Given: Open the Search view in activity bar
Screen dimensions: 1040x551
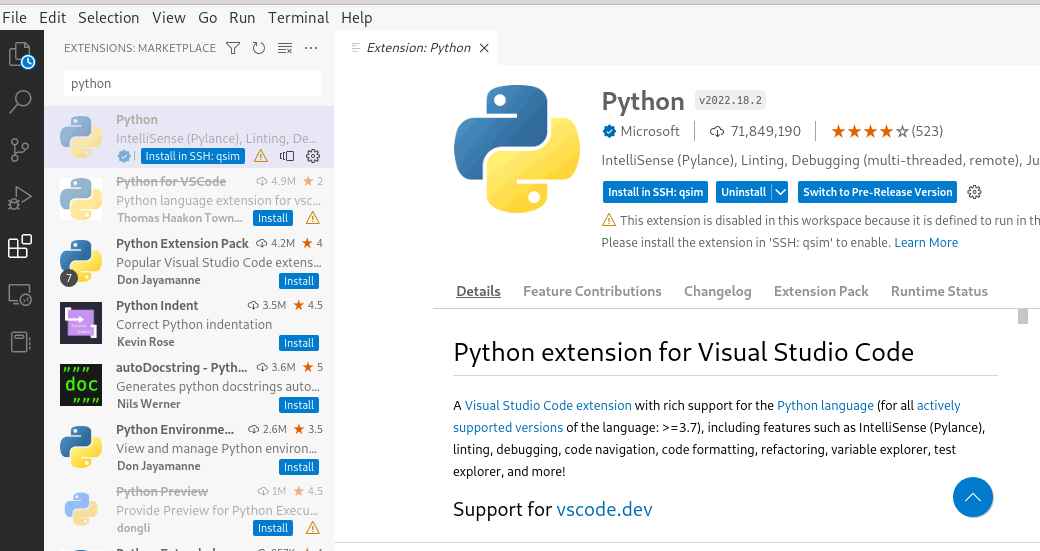Looking at the screenshot, I should pyautogui.click(x=21, y=101).
